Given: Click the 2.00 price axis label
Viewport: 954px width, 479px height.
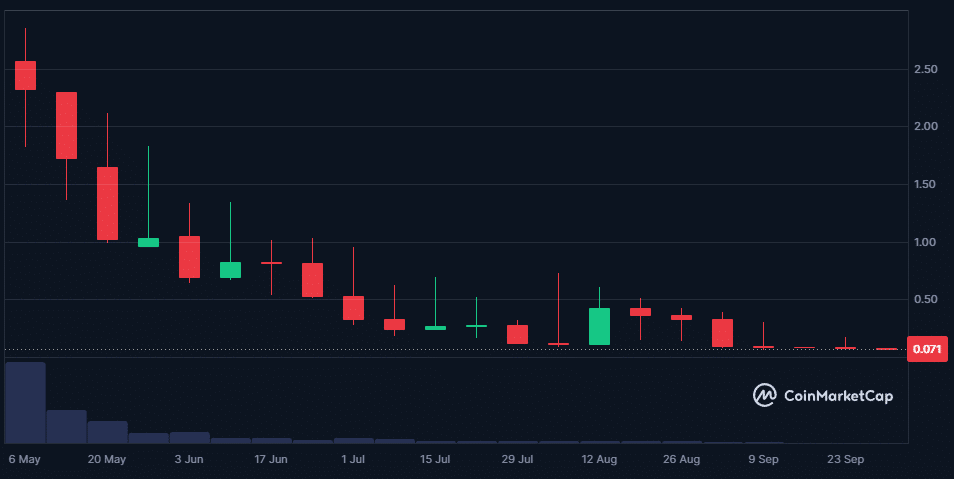Looking at the screenshot, I should (x=924, y=127).
